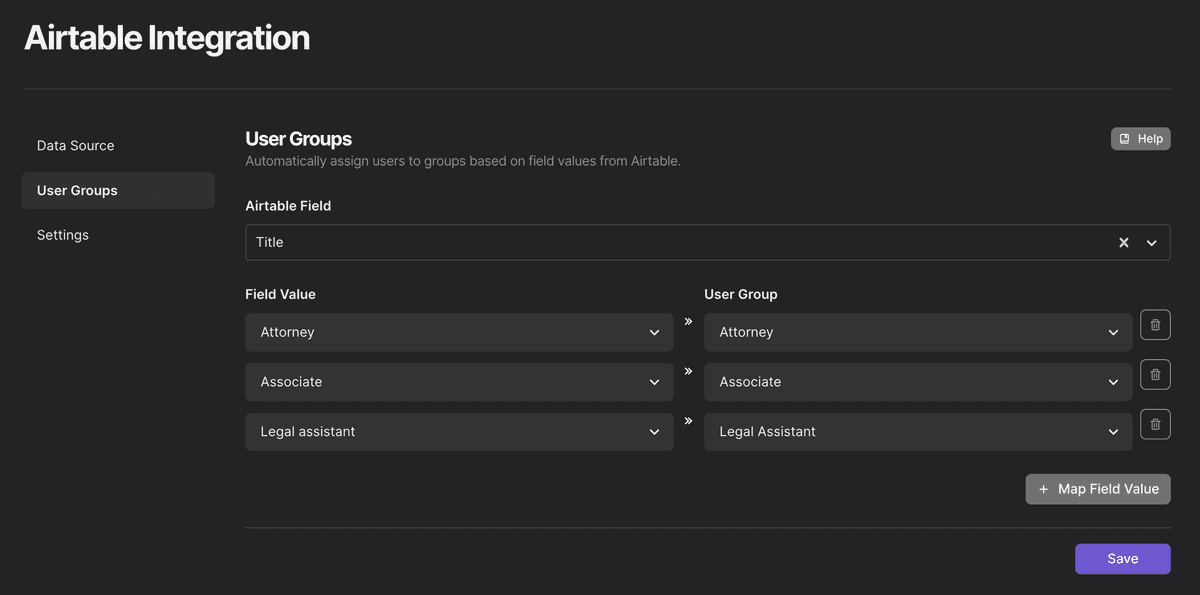Click the 'Automatically assign users to groups' description
This screenshot has height=595, width=1200.
(463, 161)
